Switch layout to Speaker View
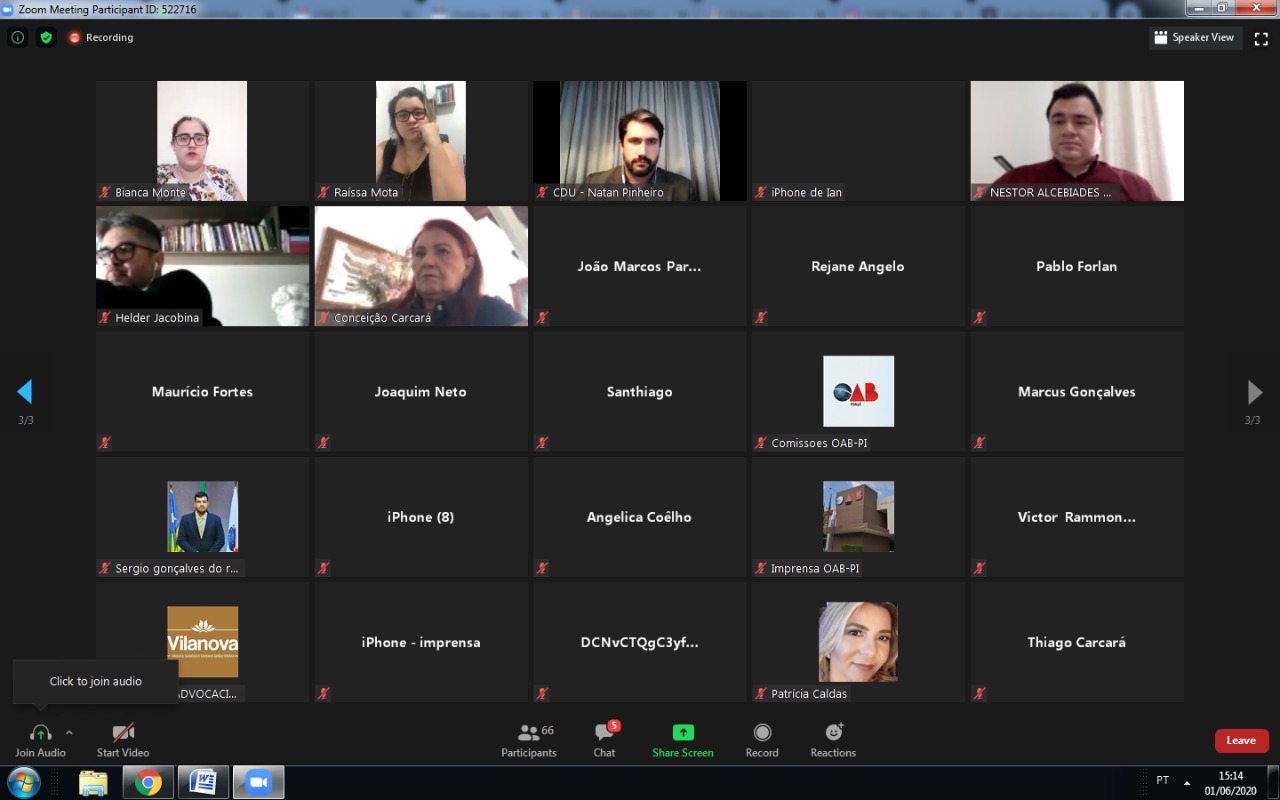The height and width of the screenshot is (800, 1280). pyautogui.click(x=1193, y=37)
